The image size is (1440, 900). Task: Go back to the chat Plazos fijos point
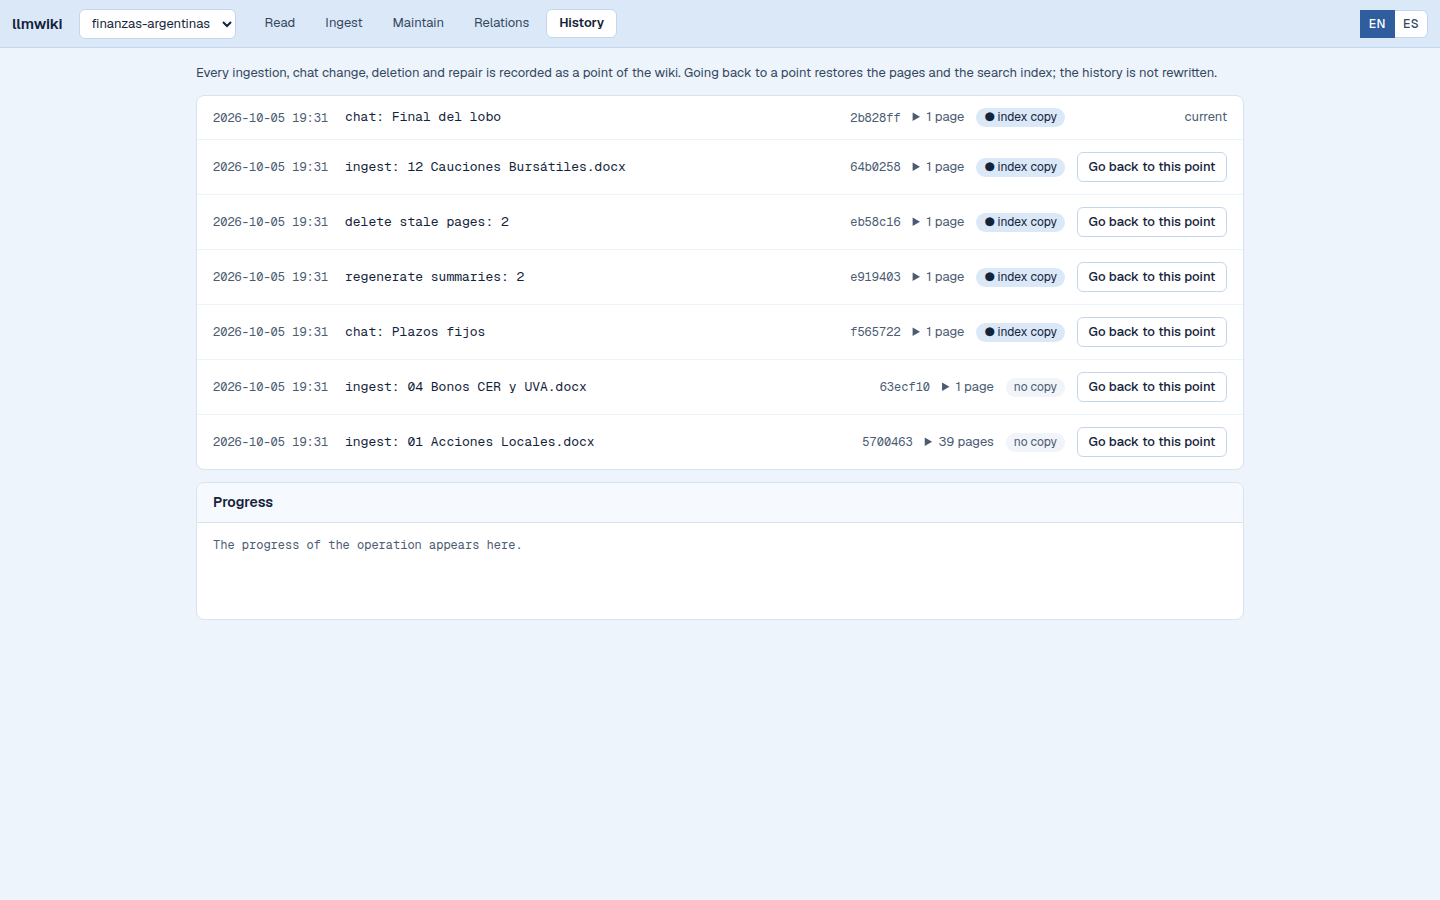click(x=1152, y=332)
